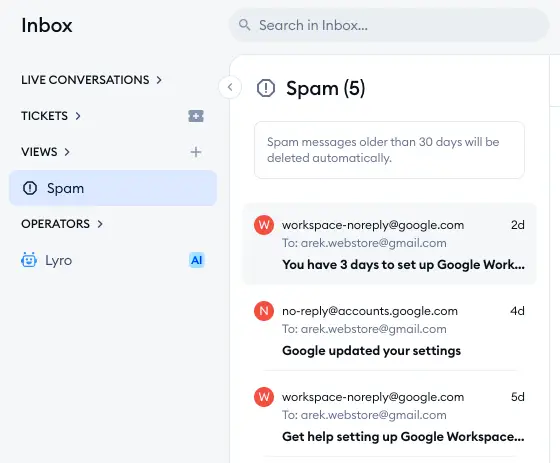Click the Spam (5) heading
This screenshot has height=463, width=560.
pyautogui.click(x=326, y=88)
